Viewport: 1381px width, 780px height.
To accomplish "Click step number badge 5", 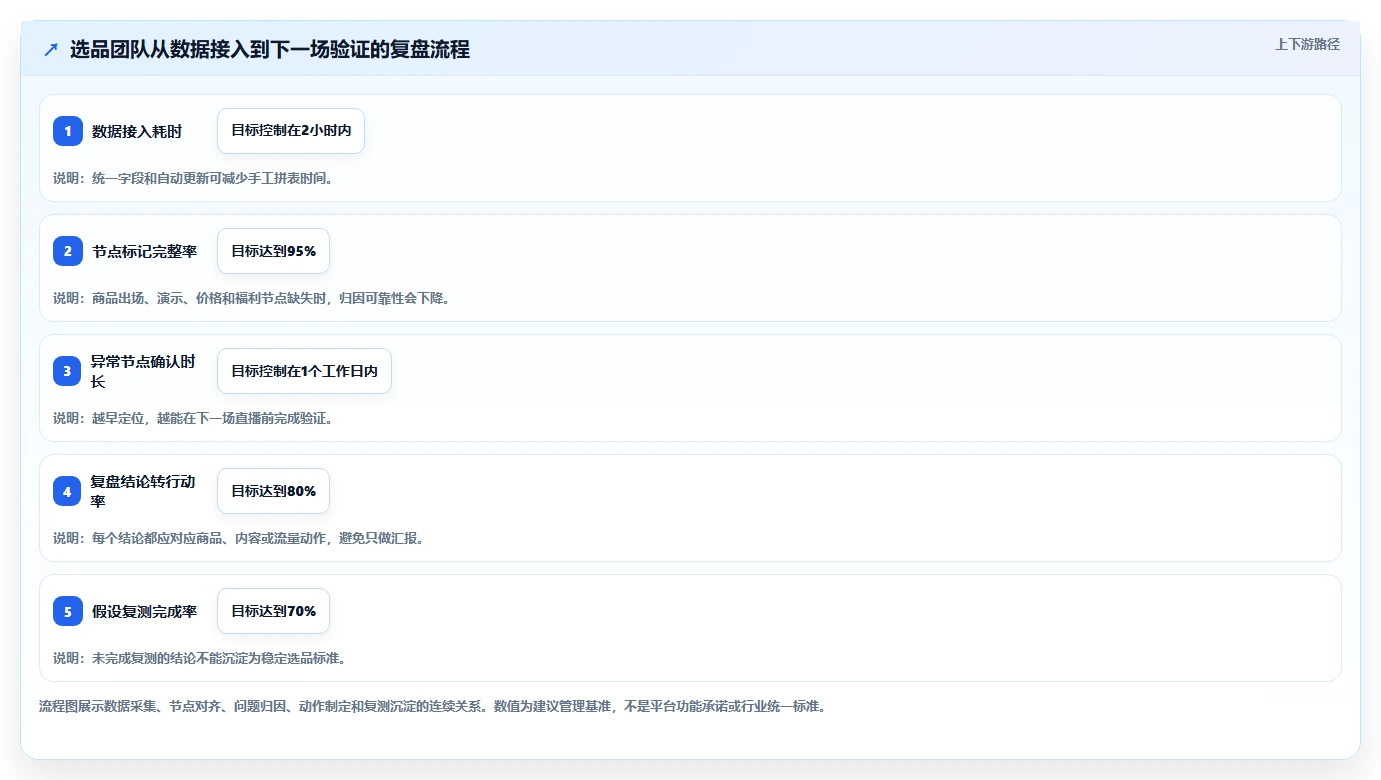I will pos(68,611).
